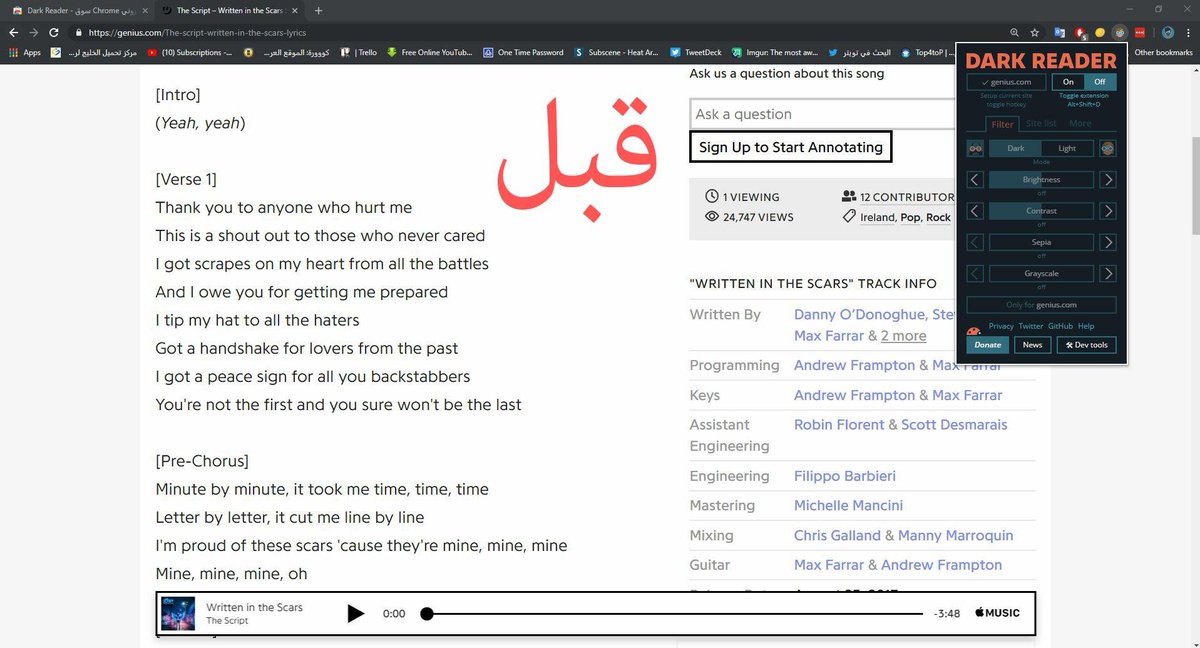1200x648 pixels.
Task: Decrease Sepia with left arrow
Action: (975, 242)
